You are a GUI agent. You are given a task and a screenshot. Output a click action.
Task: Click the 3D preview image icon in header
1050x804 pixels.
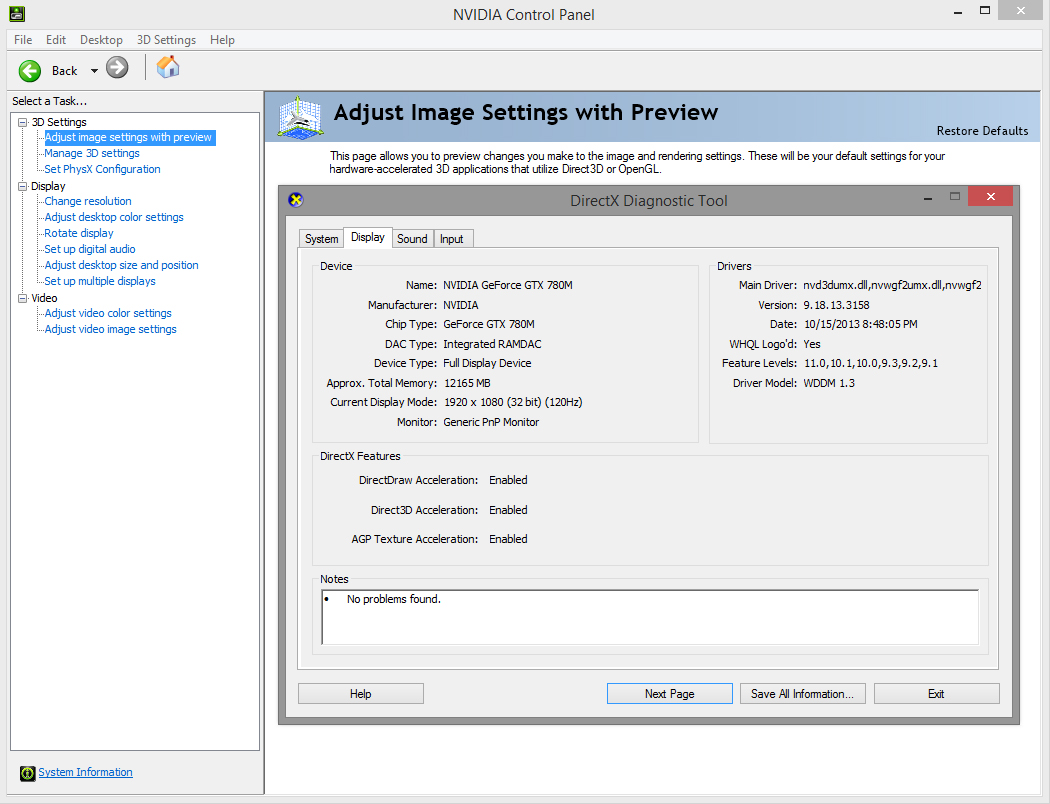301,118
